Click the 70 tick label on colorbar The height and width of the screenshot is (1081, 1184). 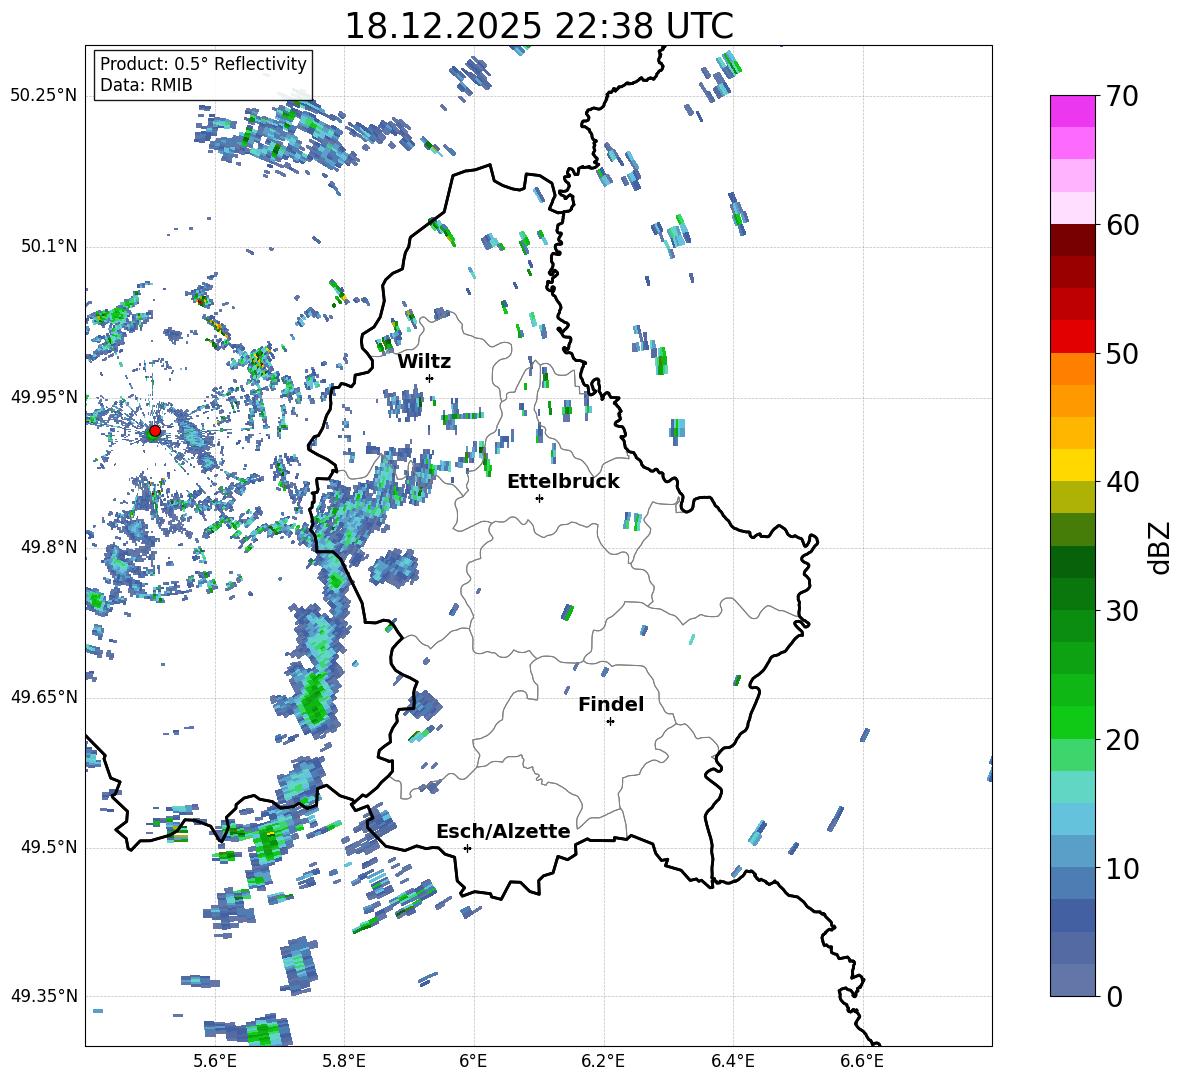[1125, 97]
